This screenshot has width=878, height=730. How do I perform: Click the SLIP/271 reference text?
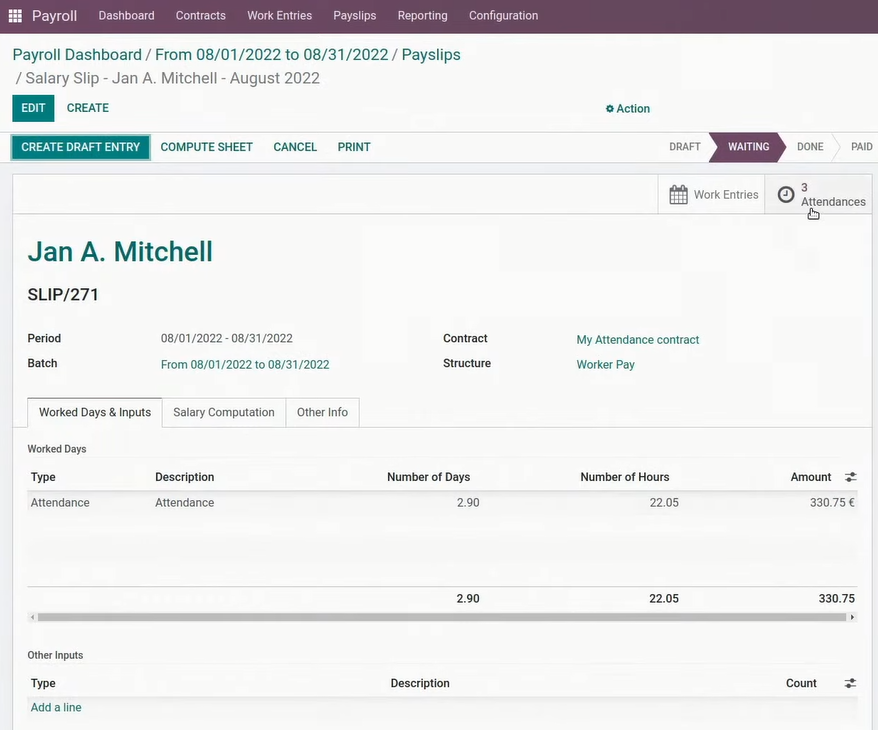pyautogui.click(x=63, y=294)
